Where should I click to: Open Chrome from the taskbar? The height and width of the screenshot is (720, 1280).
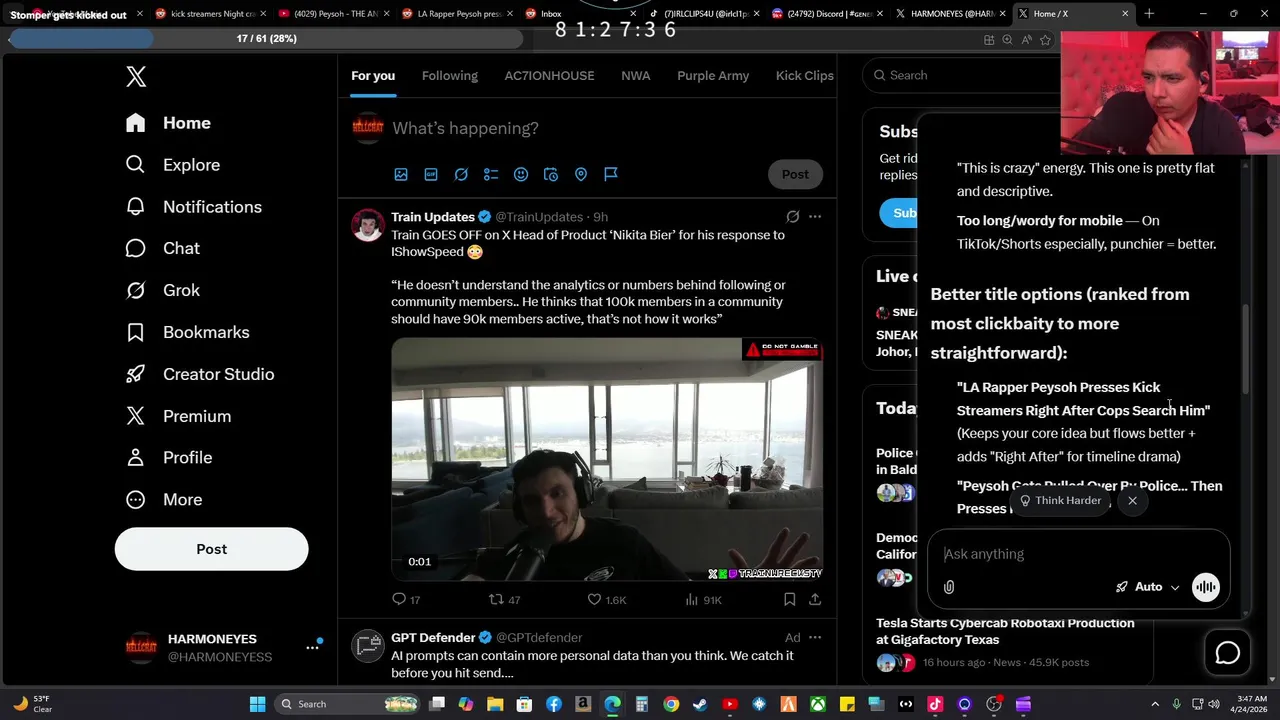click(x=671, y=704)
